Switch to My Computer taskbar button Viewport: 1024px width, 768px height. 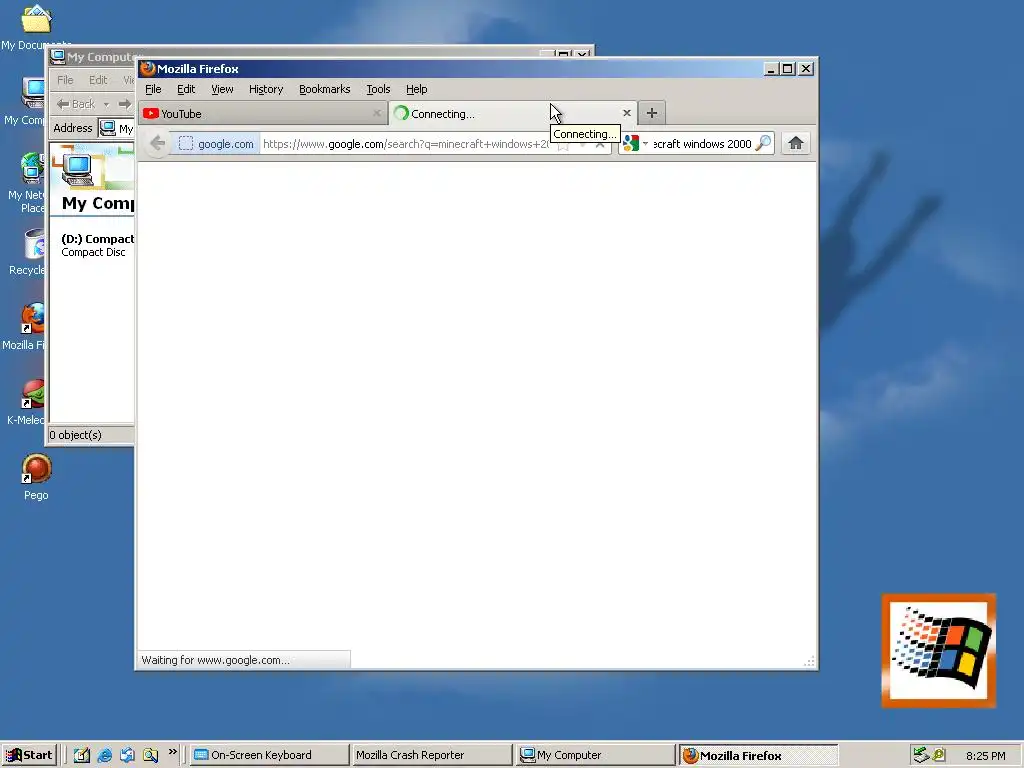click(594, 755)
